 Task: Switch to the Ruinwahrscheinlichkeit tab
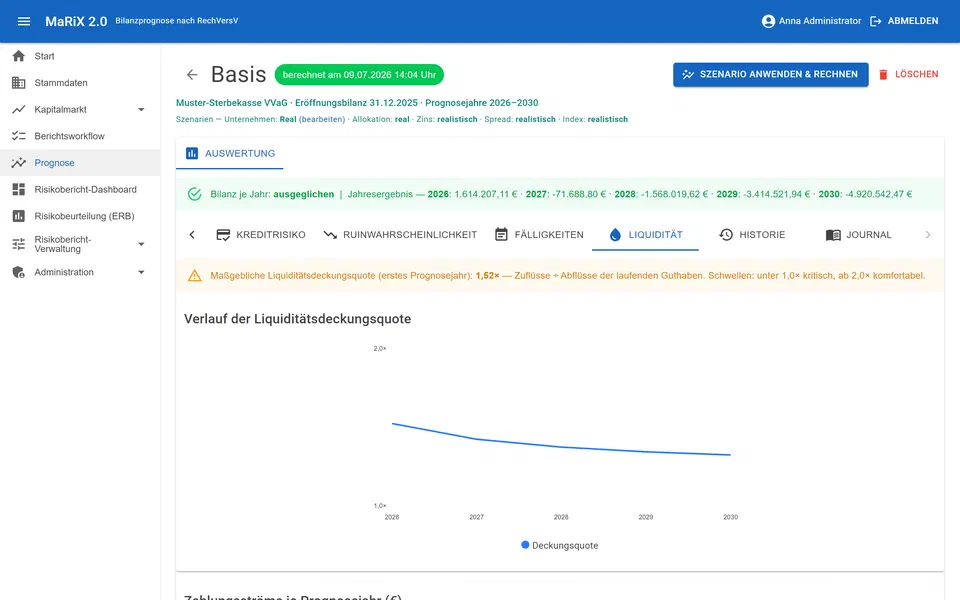(x=400, y=234)
